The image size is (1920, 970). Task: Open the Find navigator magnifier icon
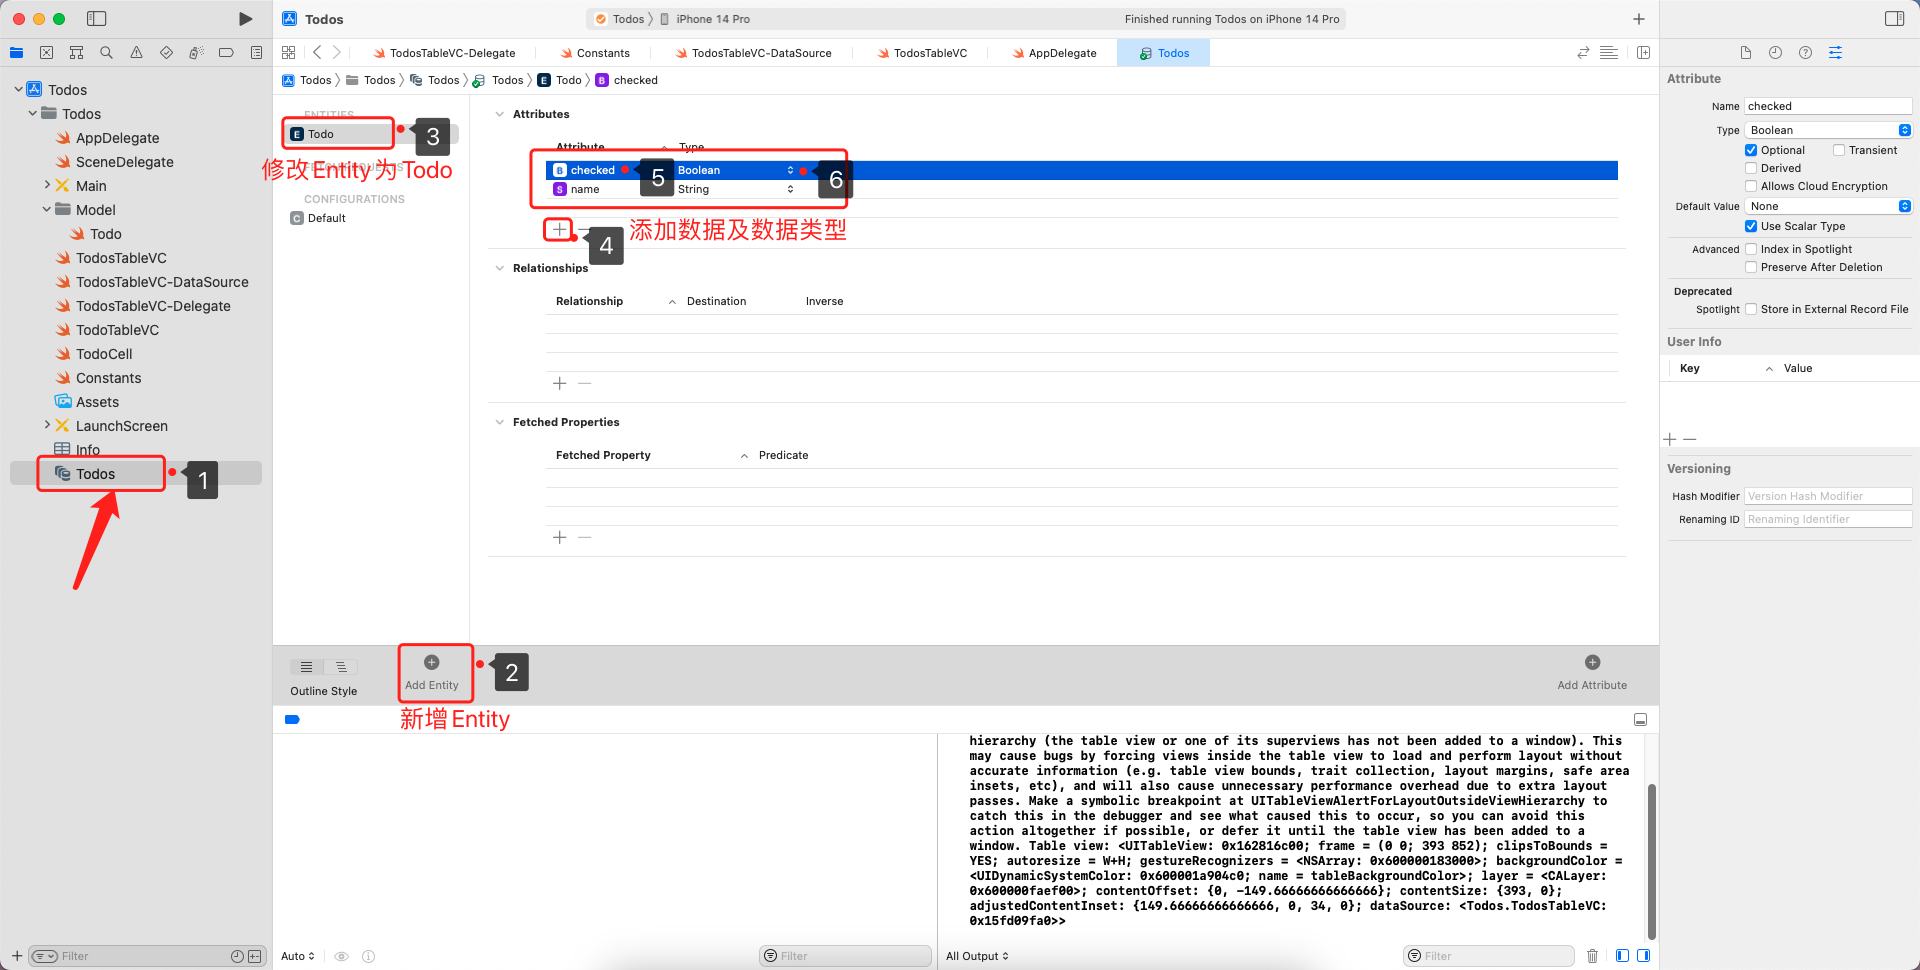106,53
